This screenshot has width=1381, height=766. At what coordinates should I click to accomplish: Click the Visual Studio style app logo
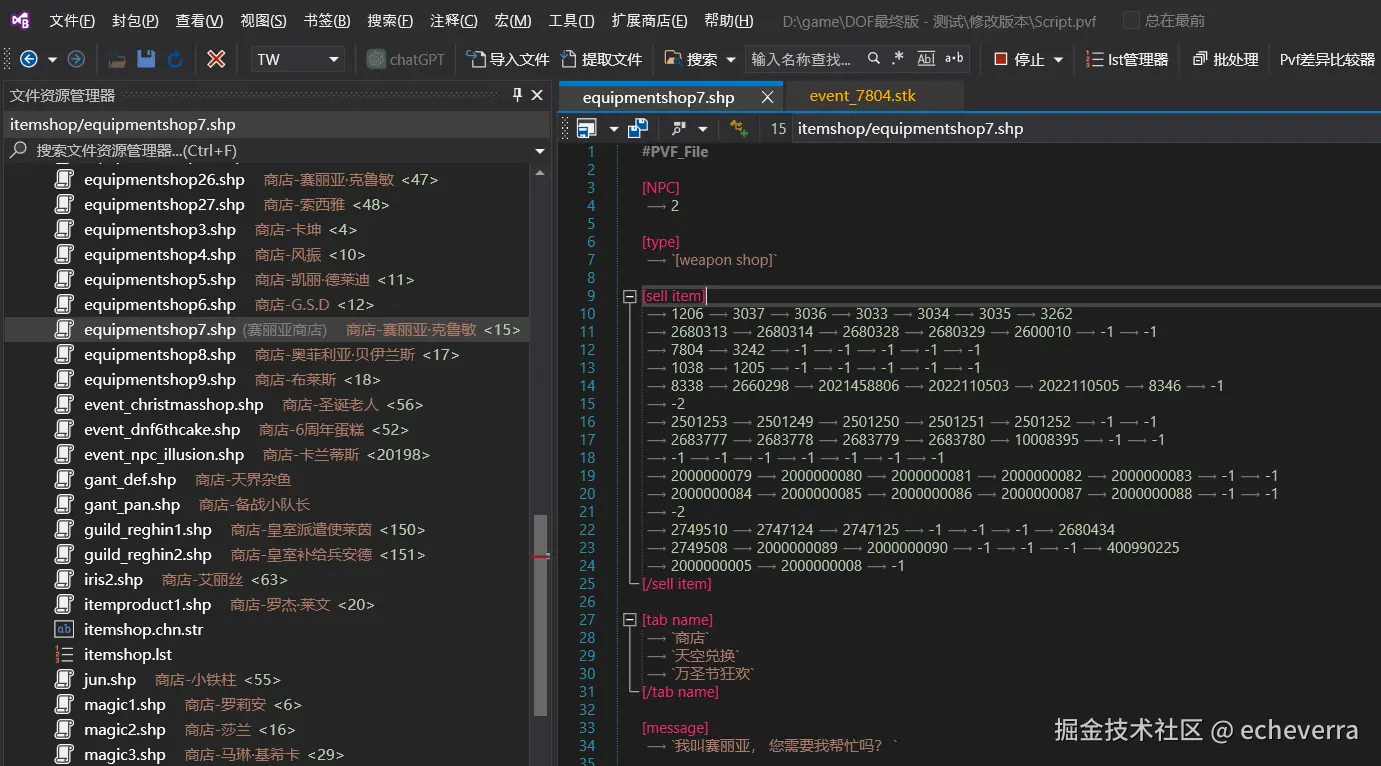20,20
